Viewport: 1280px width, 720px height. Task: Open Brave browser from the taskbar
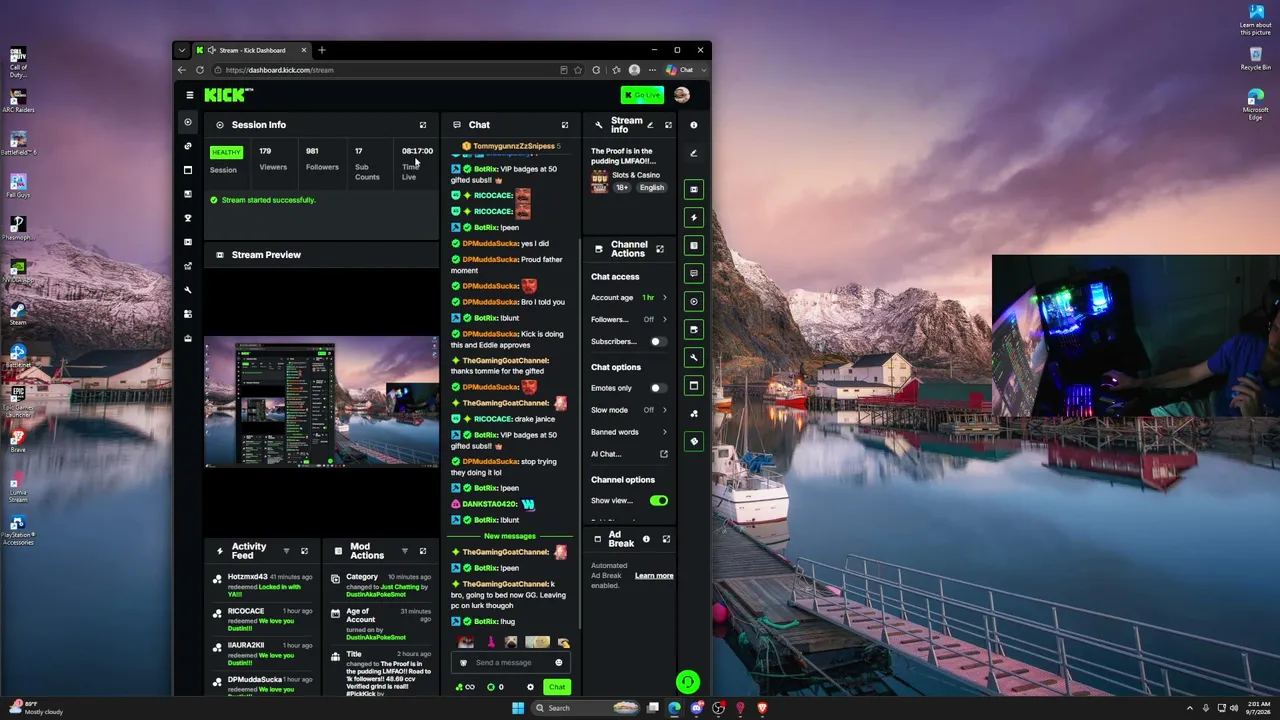[x=762, y=708]
